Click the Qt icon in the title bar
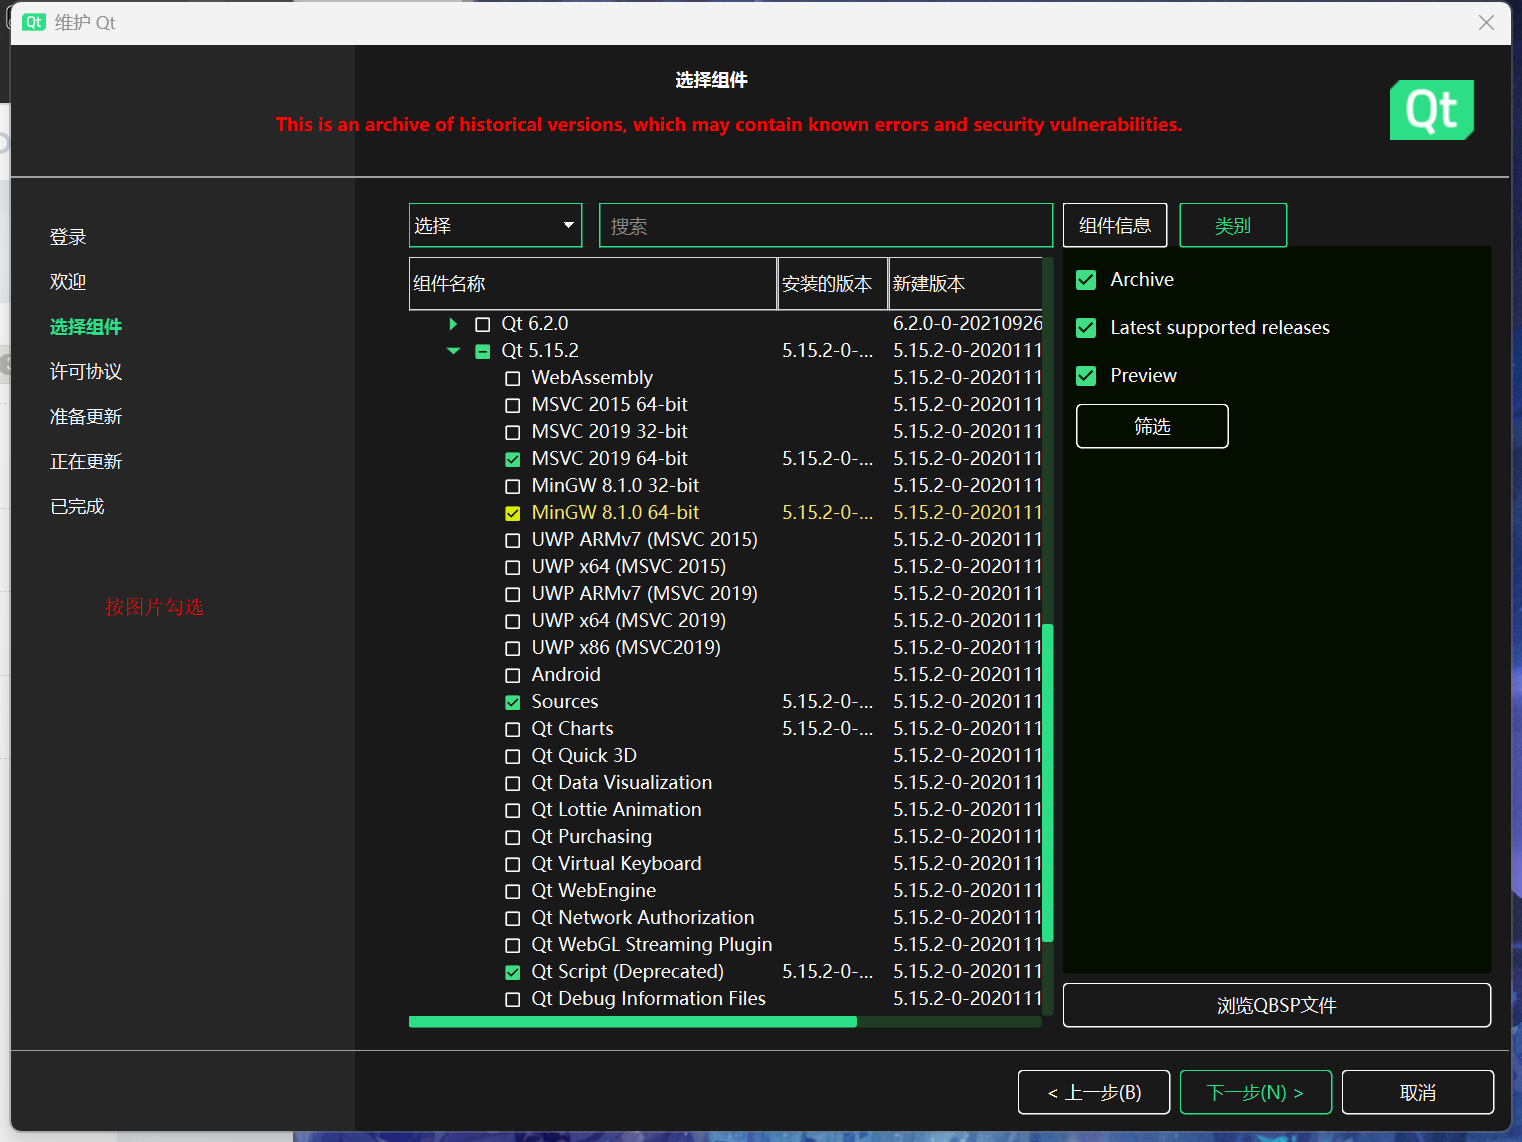 (34, 22)
